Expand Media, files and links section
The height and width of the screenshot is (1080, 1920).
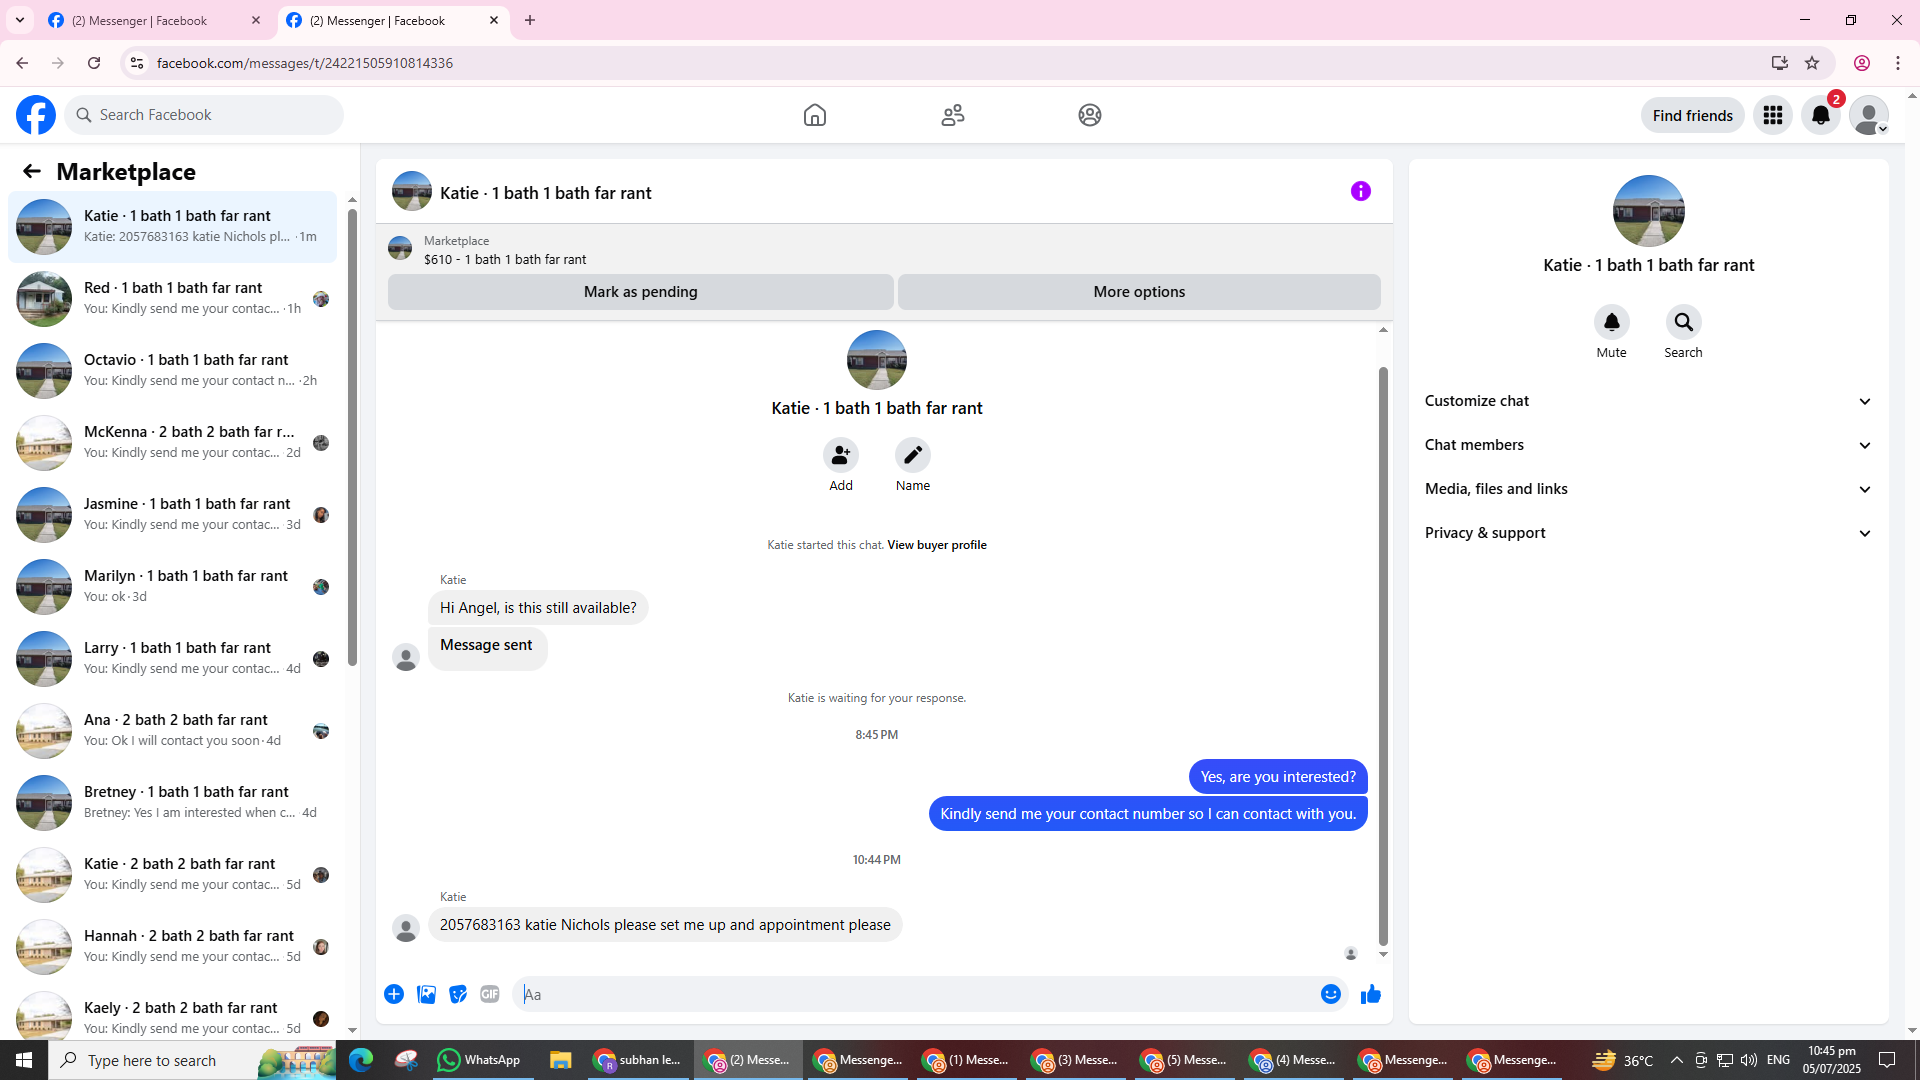click(1647, 489)
